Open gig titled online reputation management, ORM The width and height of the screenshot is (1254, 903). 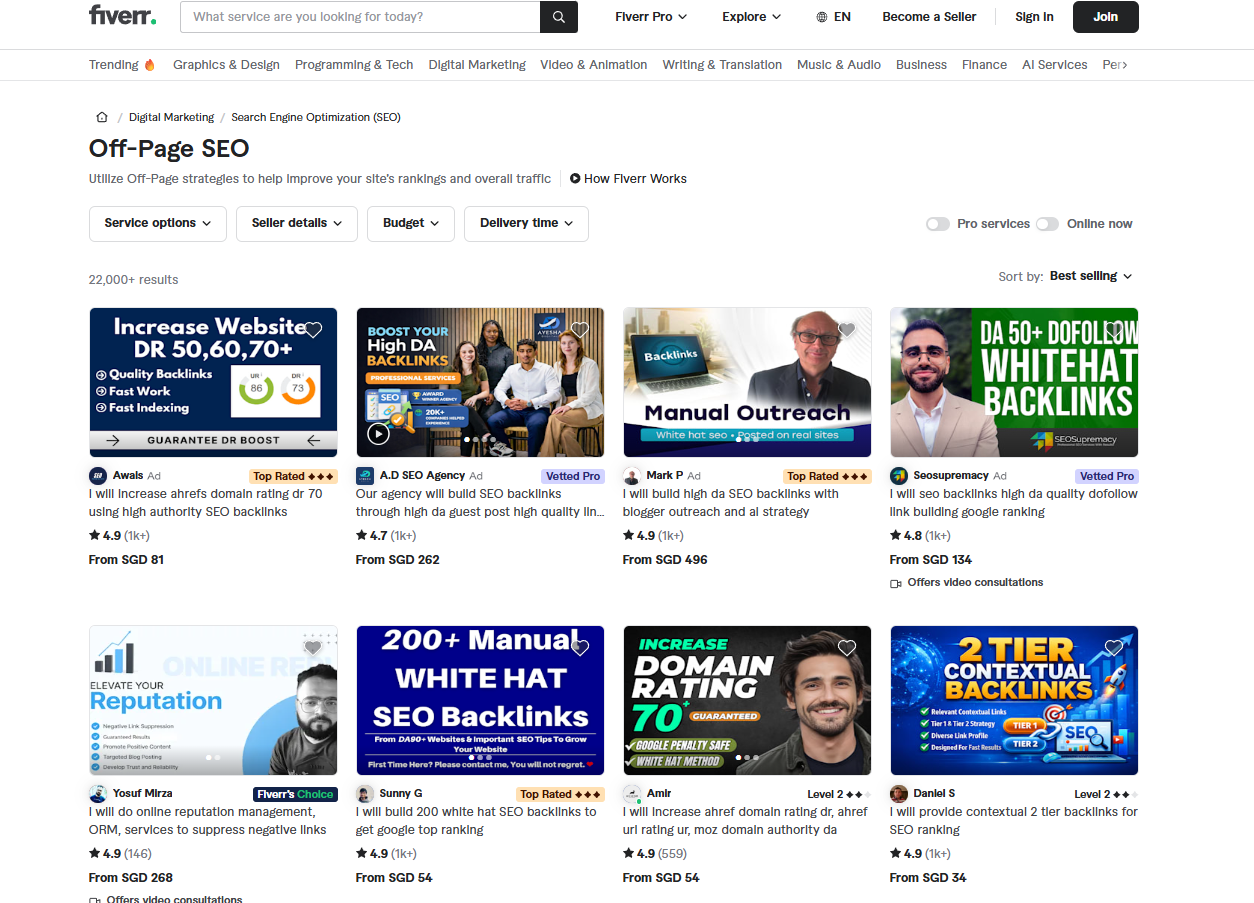(208, 821)
